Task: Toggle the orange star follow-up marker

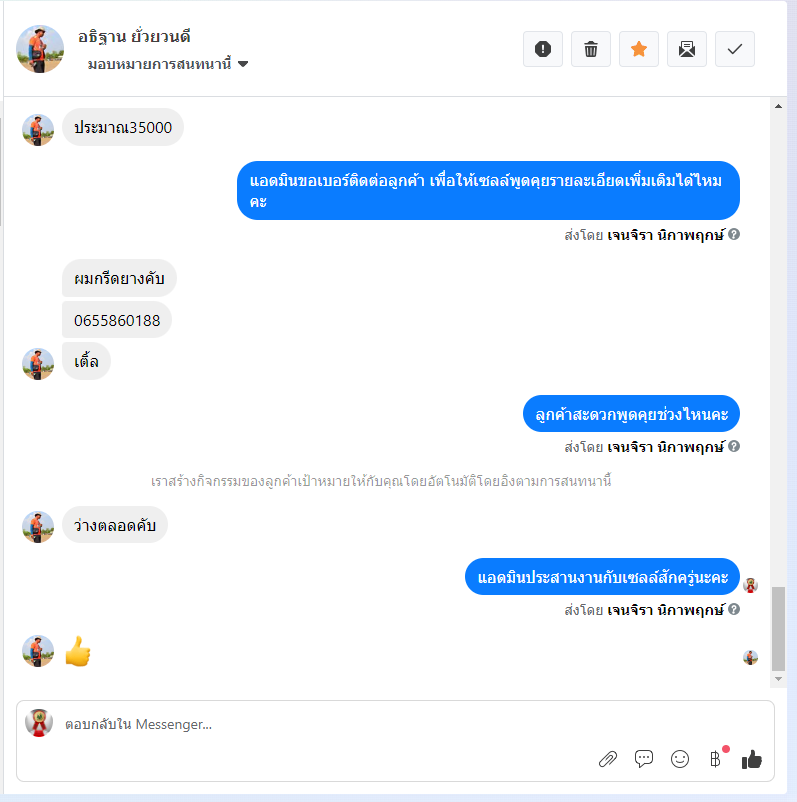Action: 639,49
